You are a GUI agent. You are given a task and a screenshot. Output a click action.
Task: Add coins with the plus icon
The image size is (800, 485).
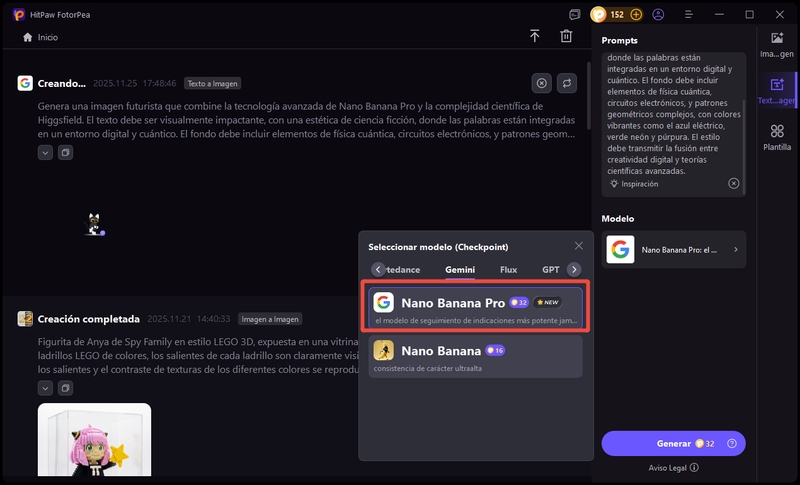point(636,15)
